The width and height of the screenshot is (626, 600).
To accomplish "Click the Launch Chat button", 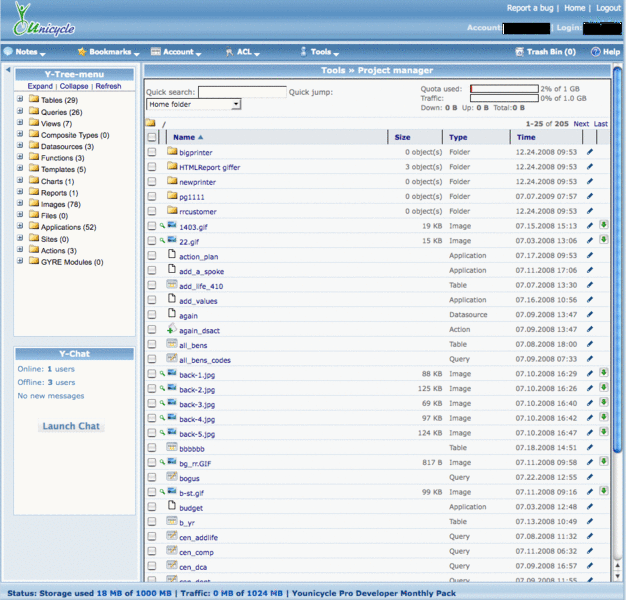I will click(71, 426).
